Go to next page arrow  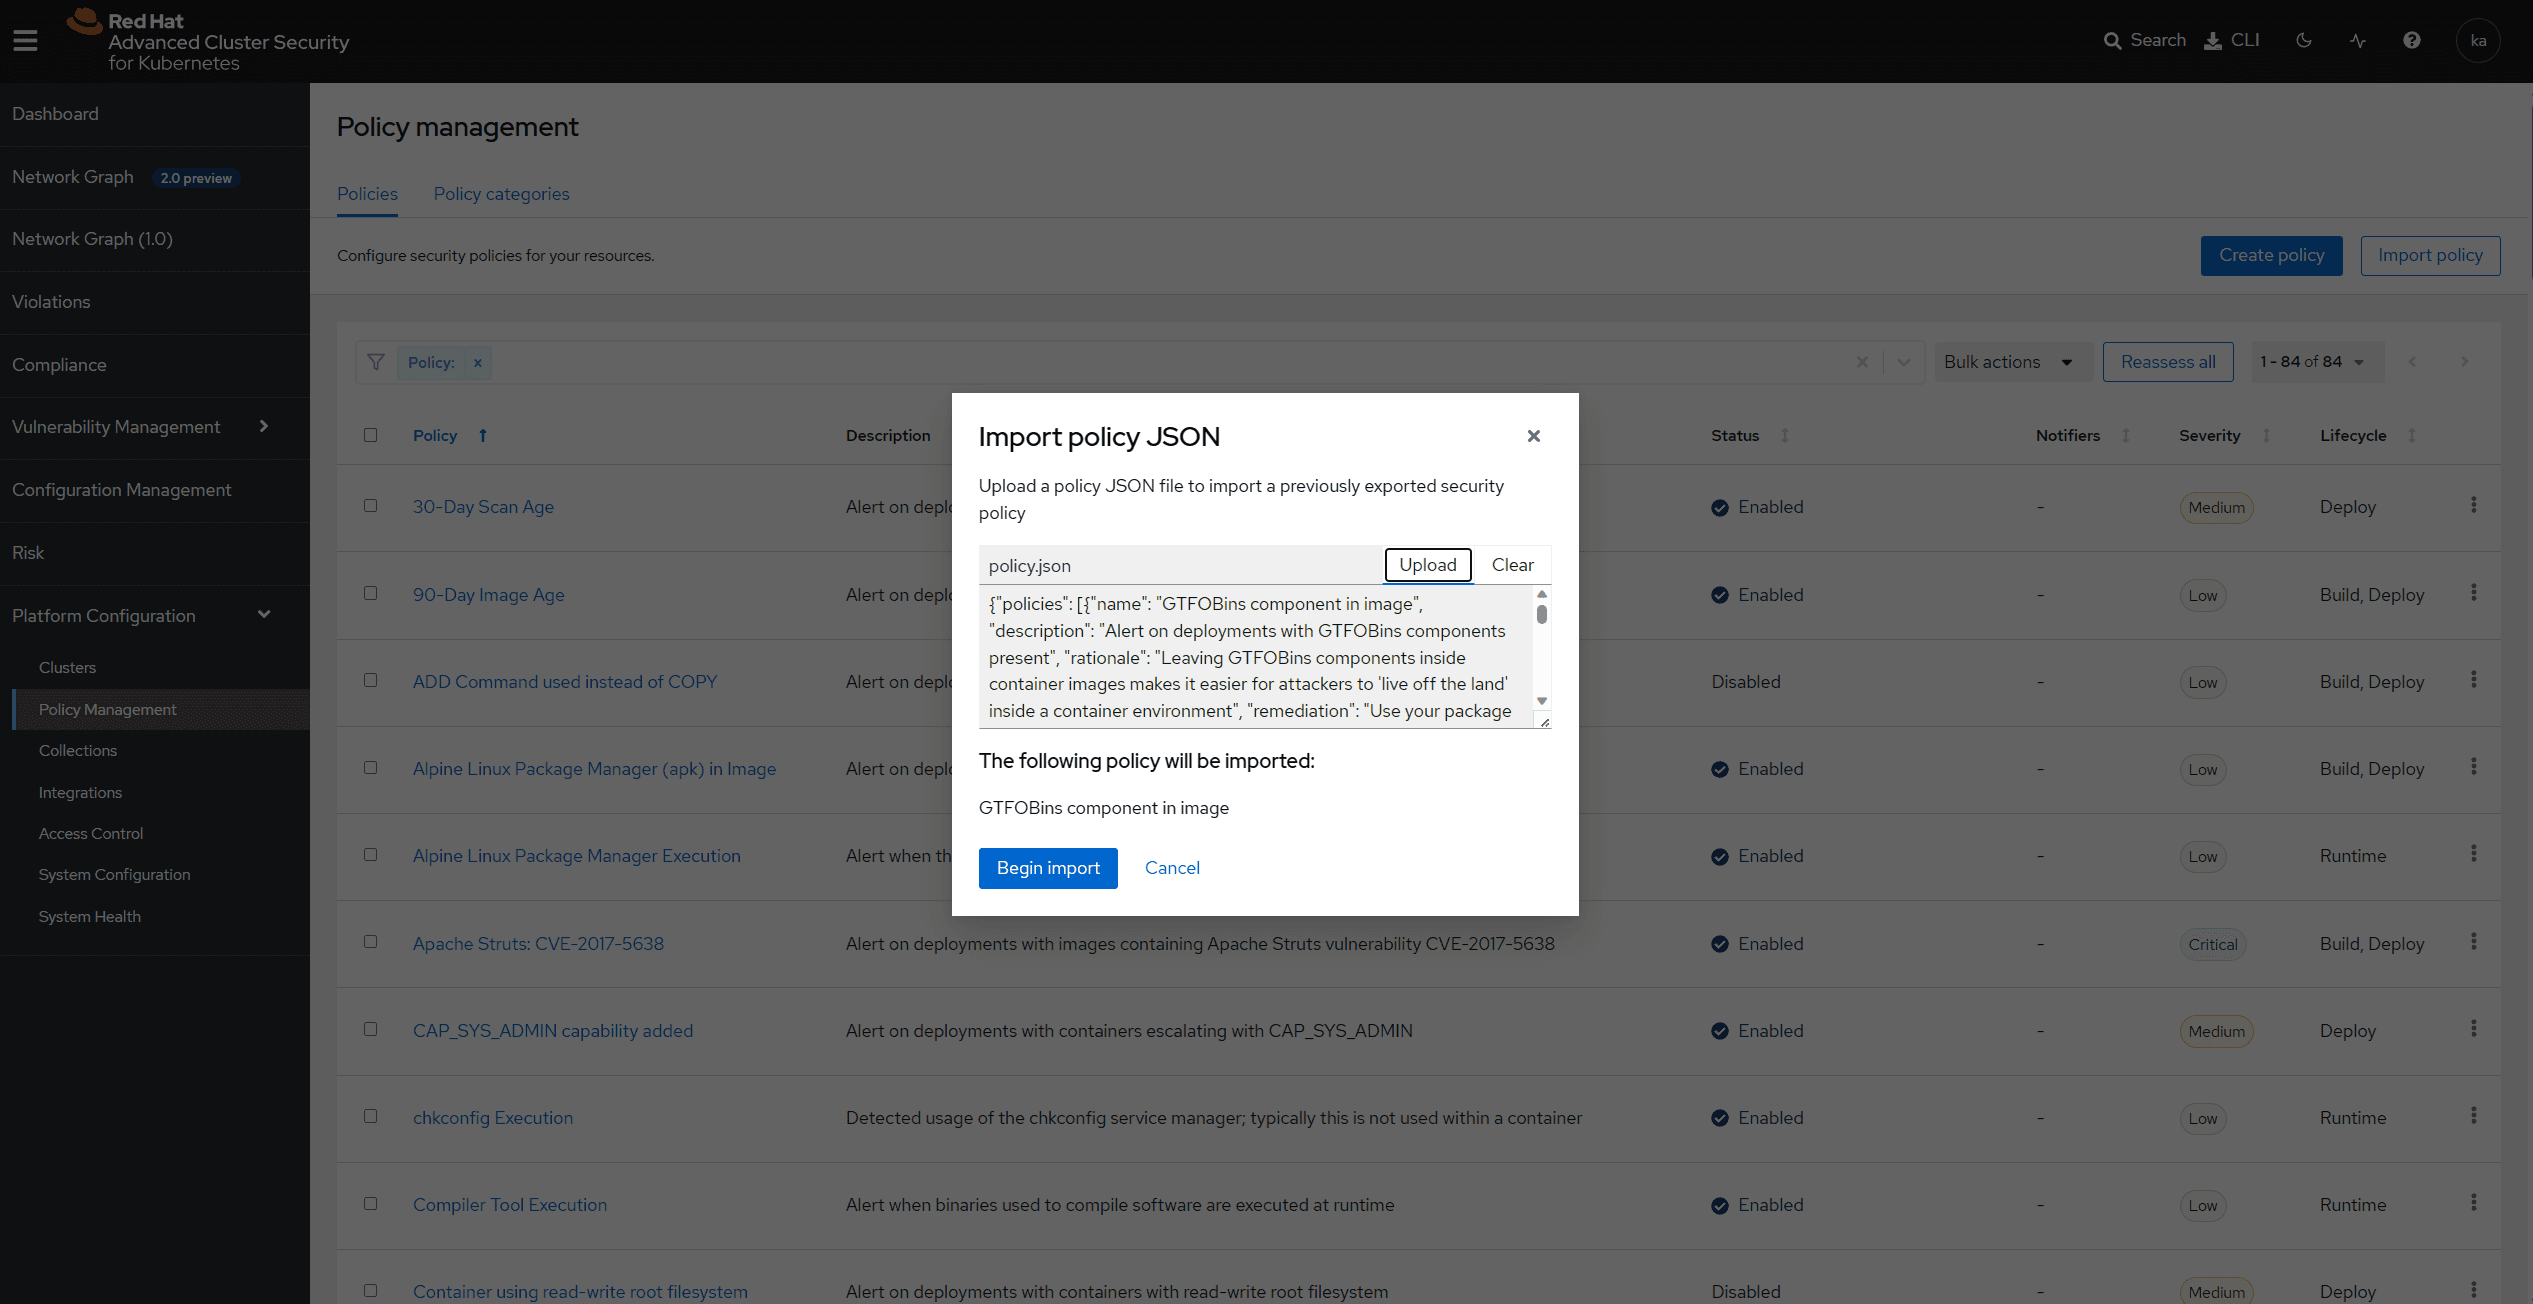pyautogui.click(x=2464, y=362)
